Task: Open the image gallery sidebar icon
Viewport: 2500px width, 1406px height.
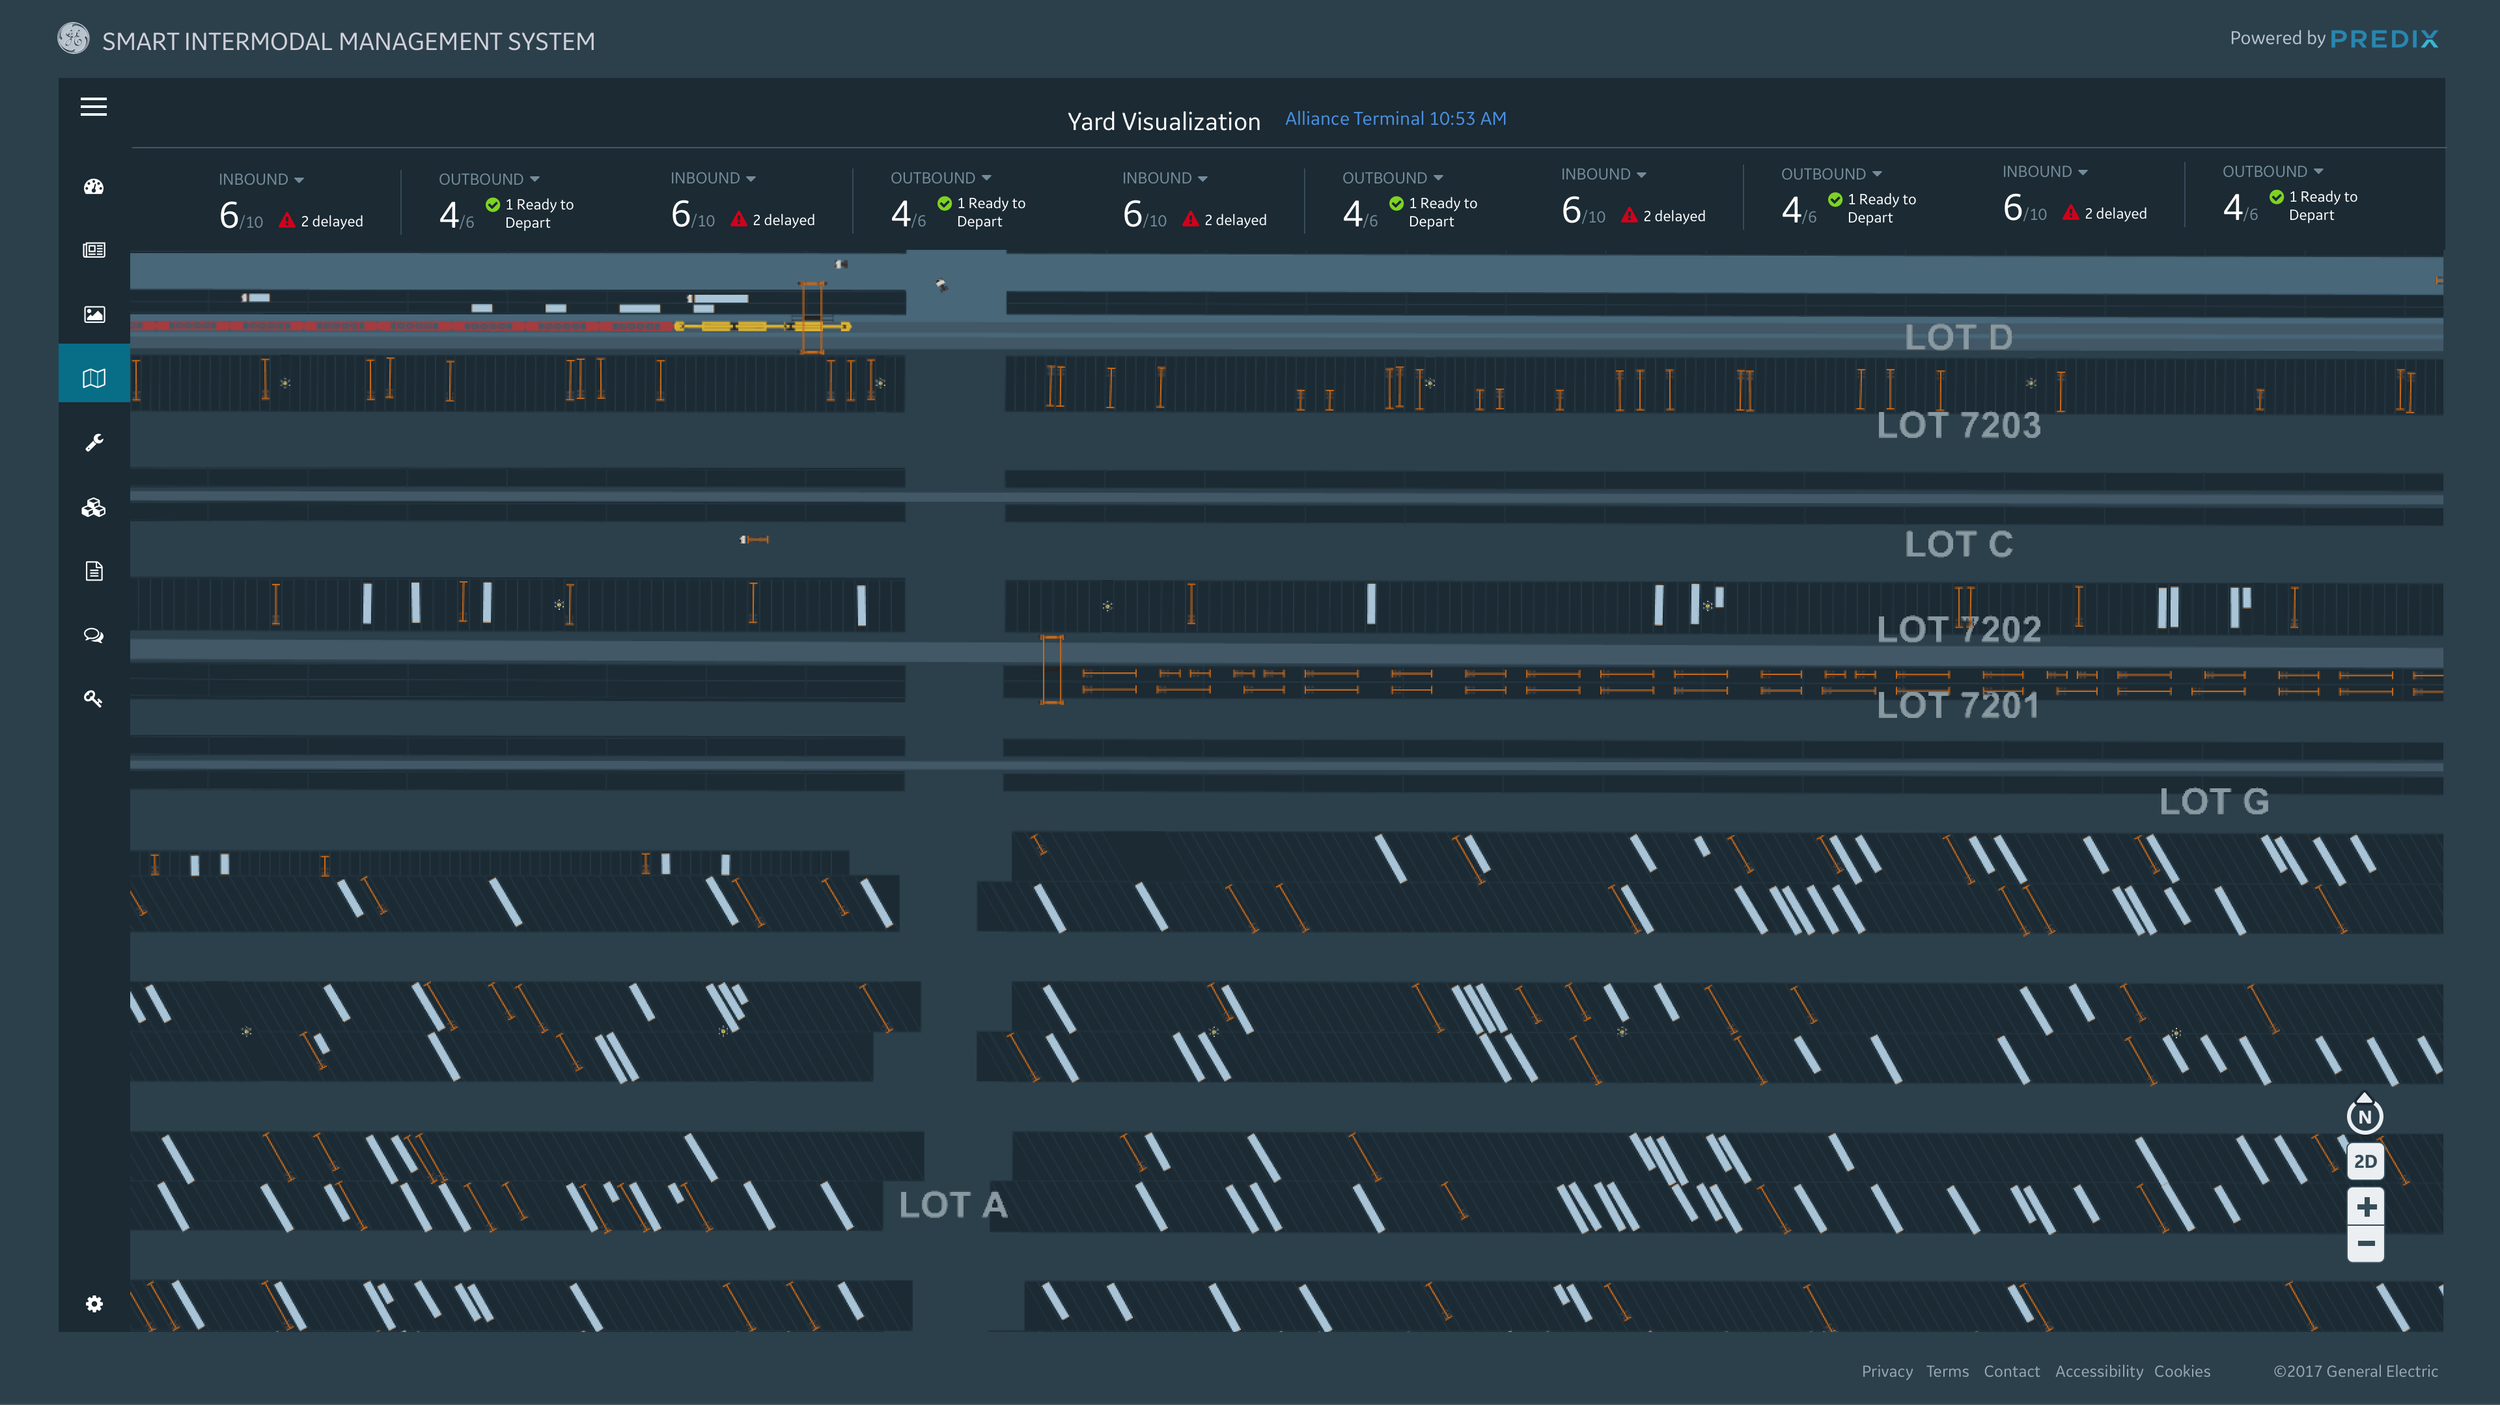Action: click(x=94, y=314)
